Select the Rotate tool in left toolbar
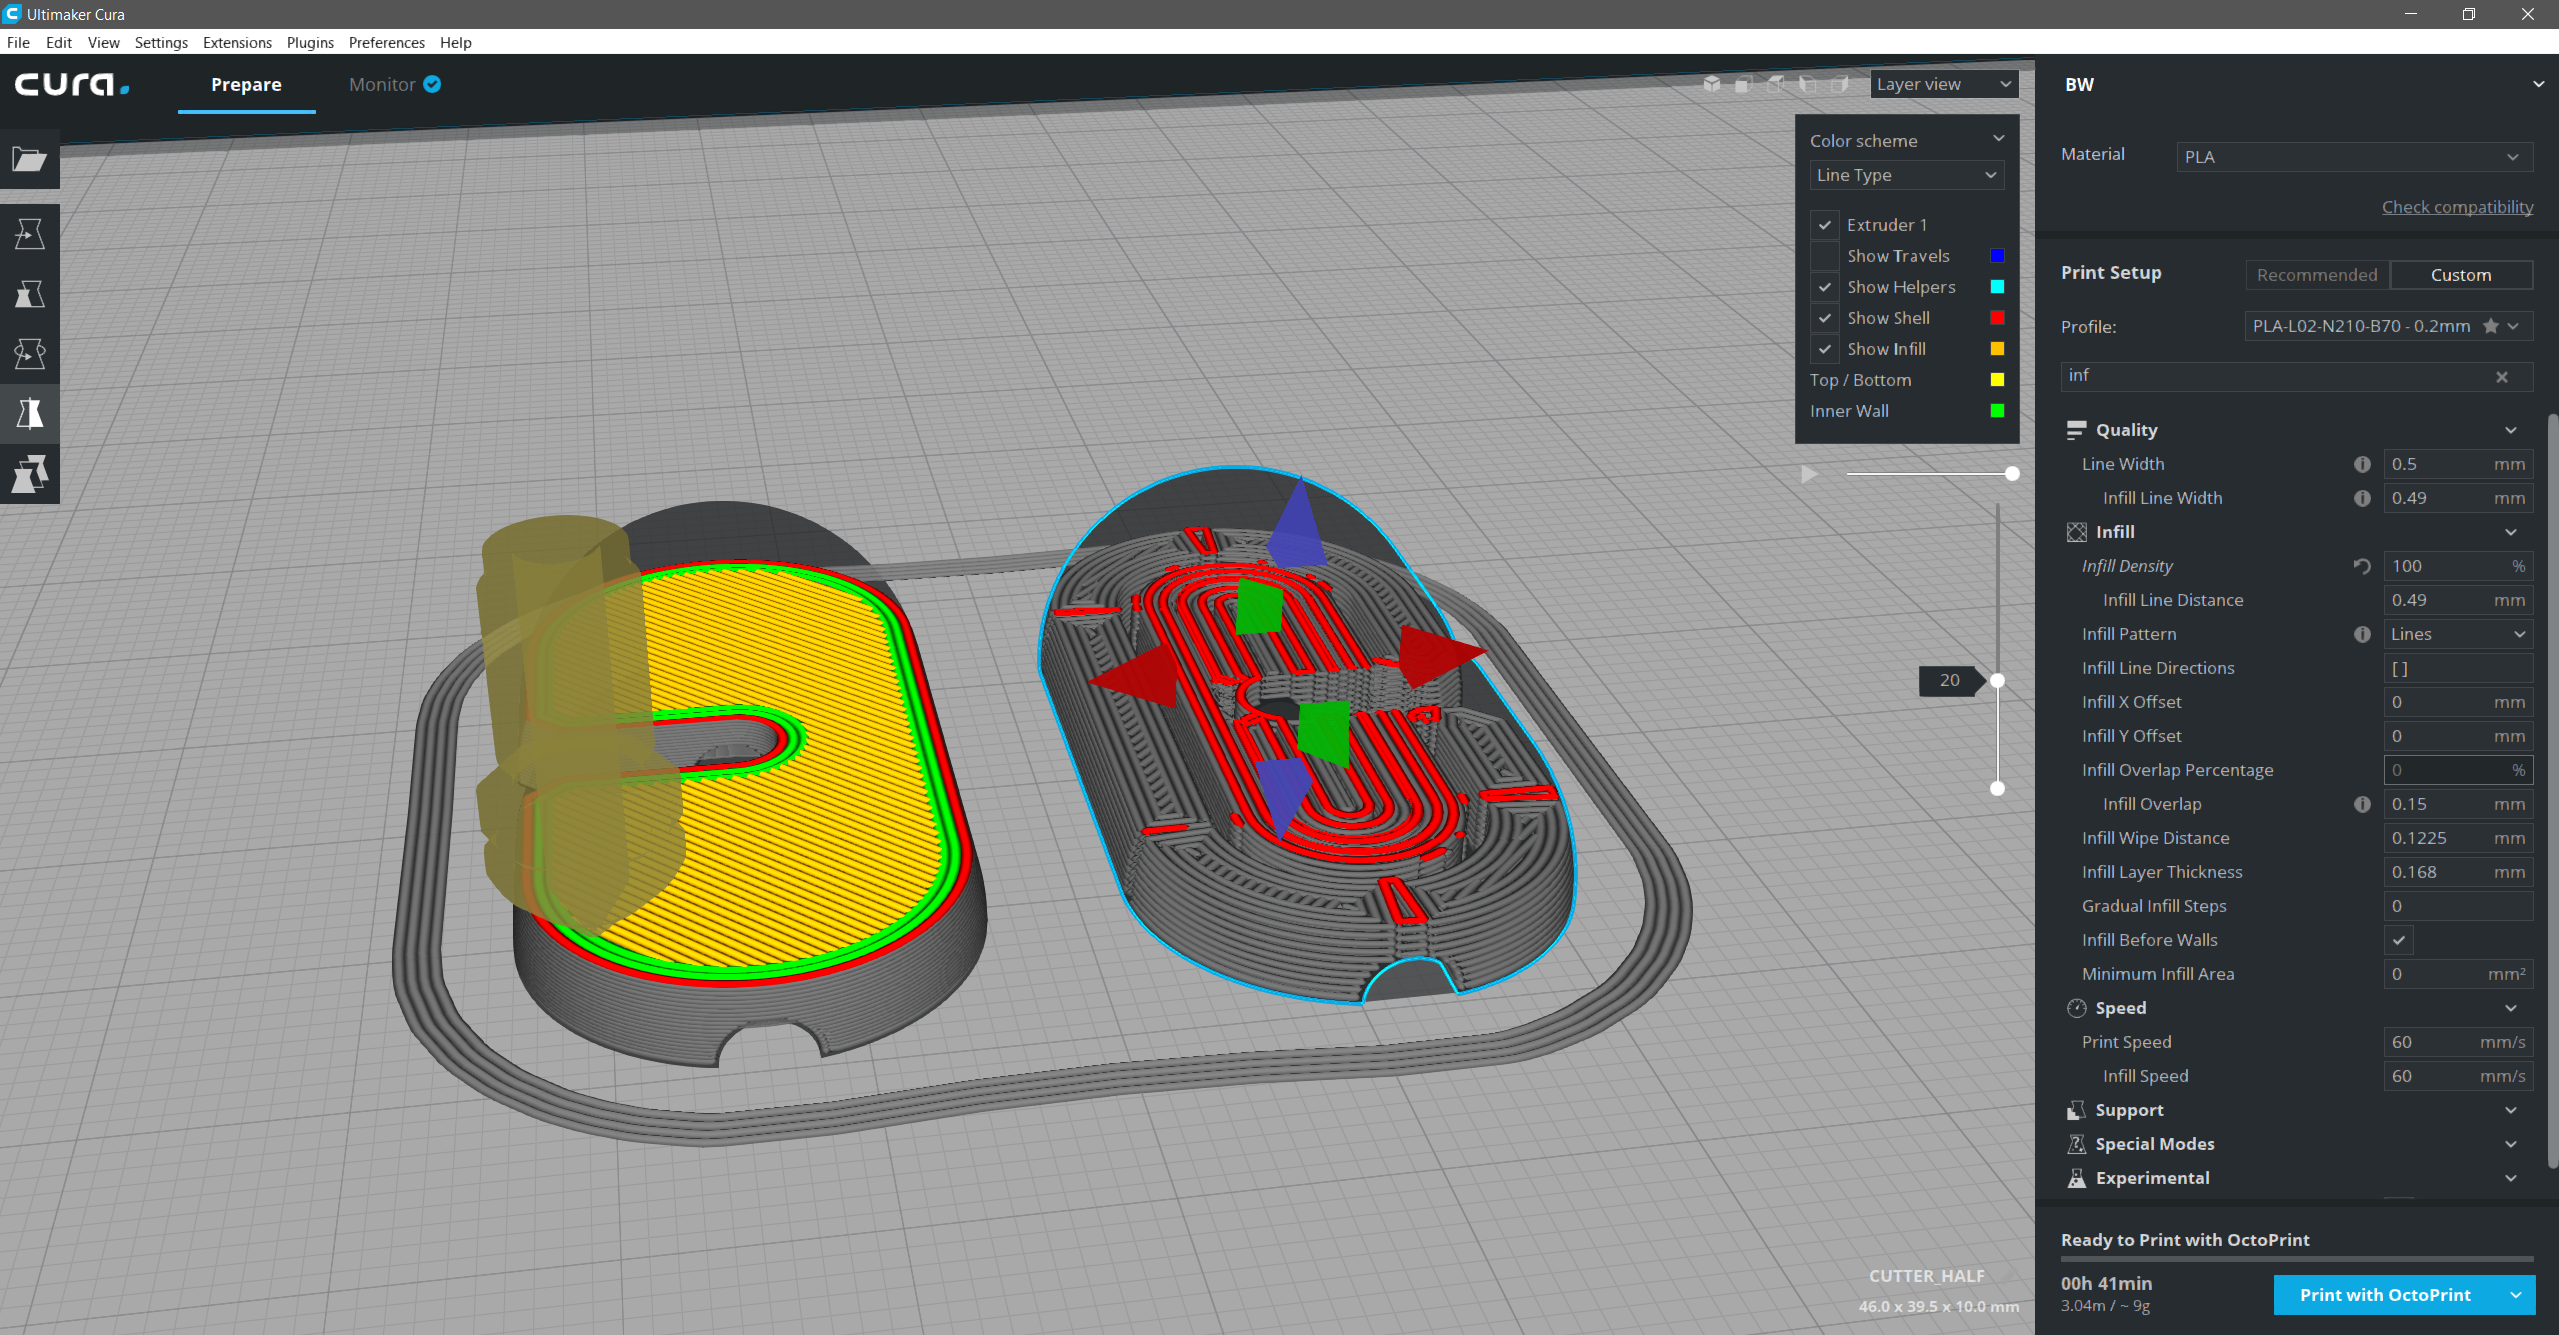2559x1335 pixels. (30, 354)
